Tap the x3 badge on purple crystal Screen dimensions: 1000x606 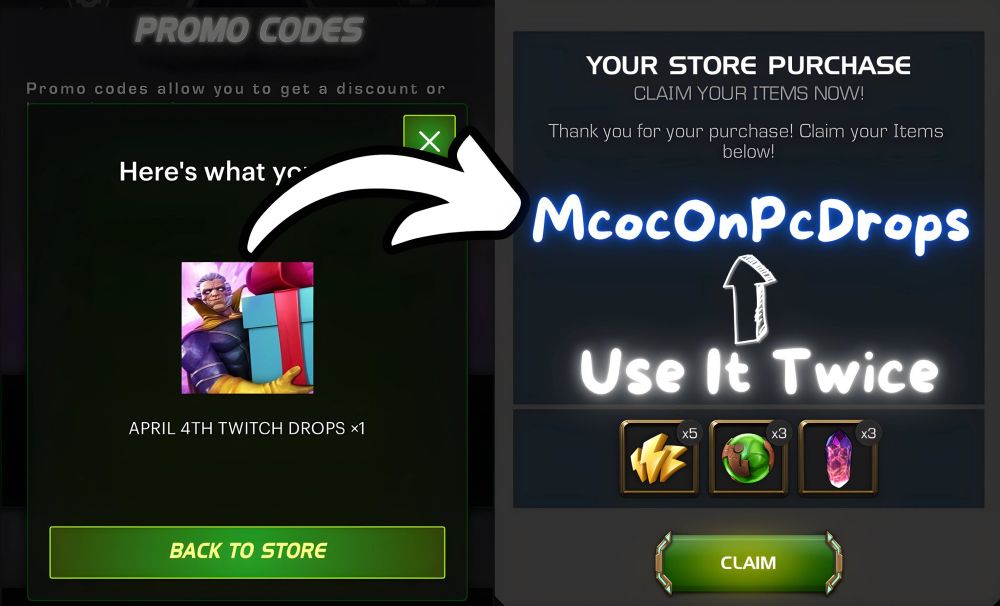click(869, 434)
